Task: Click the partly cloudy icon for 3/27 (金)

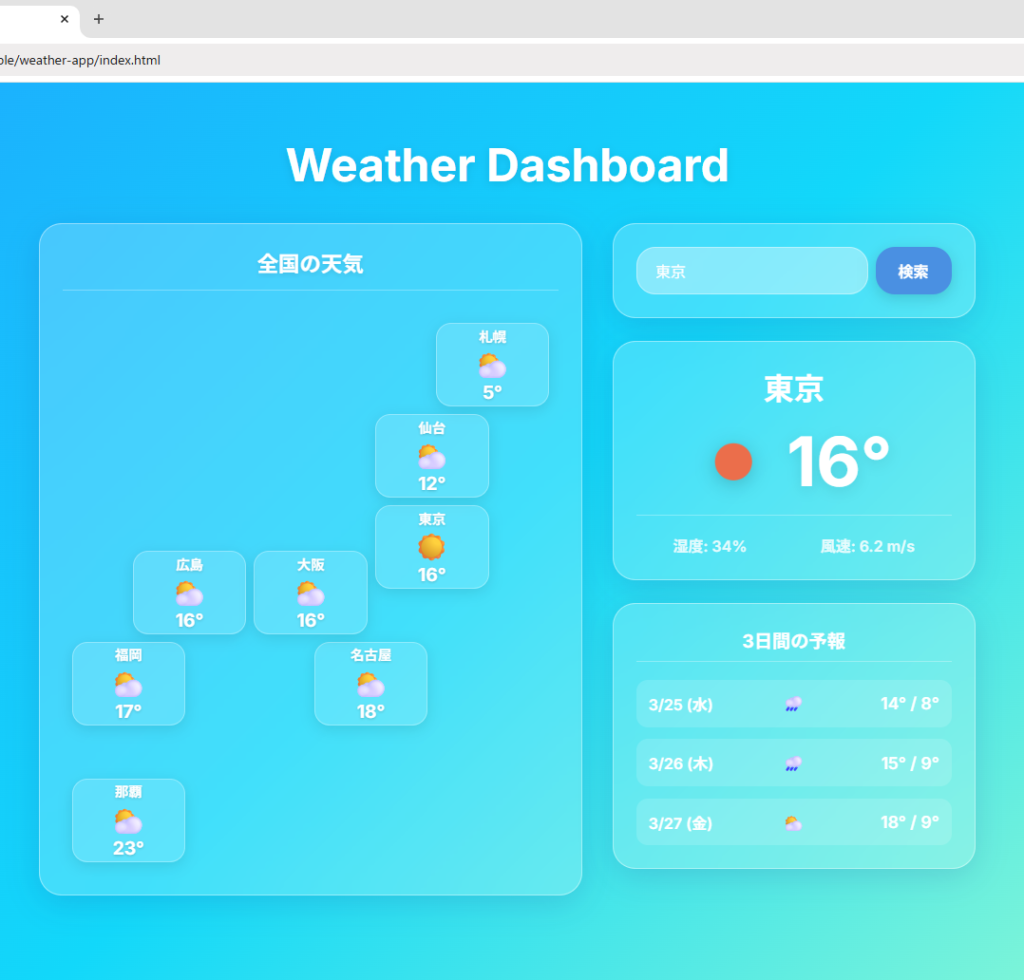Action: (x=793, y=823)
